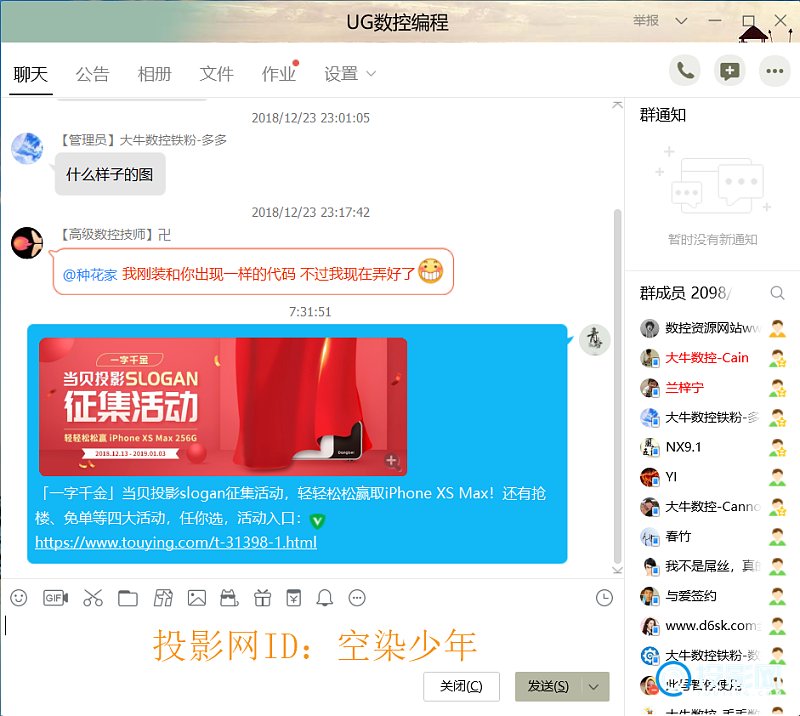Click the picture icon to send an image
Image resolution: width=800 pixels, height=716 pixels.
[x=197, y=598]
